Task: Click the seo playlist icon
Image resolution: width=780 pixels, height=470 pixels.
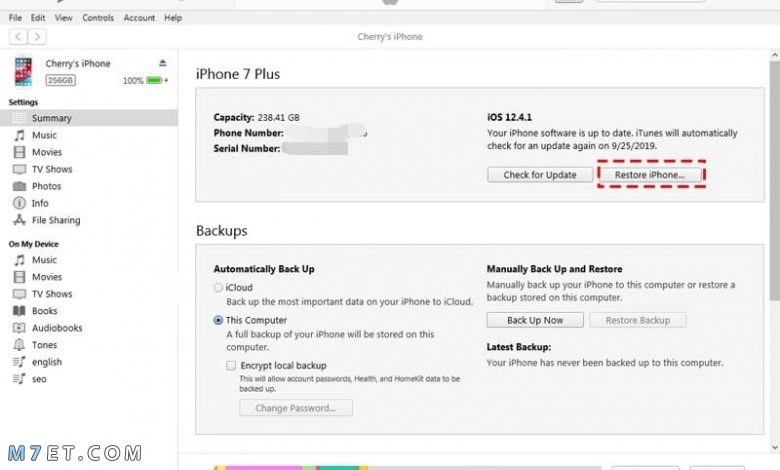Action: (19, 379)
